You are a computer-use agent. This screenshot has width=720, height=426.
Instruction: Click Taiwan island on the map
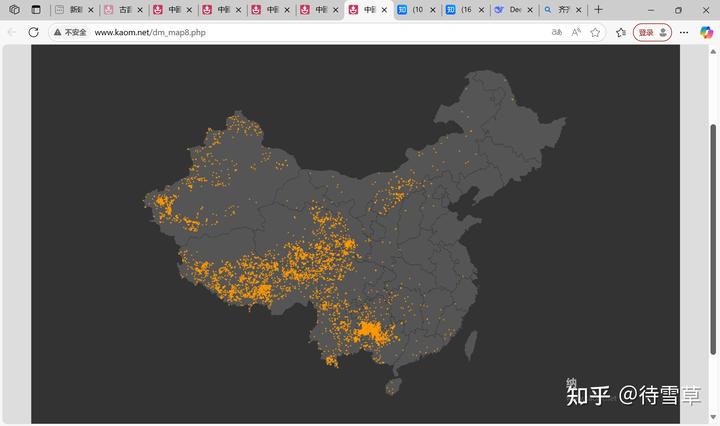click(x=471, y=346)
